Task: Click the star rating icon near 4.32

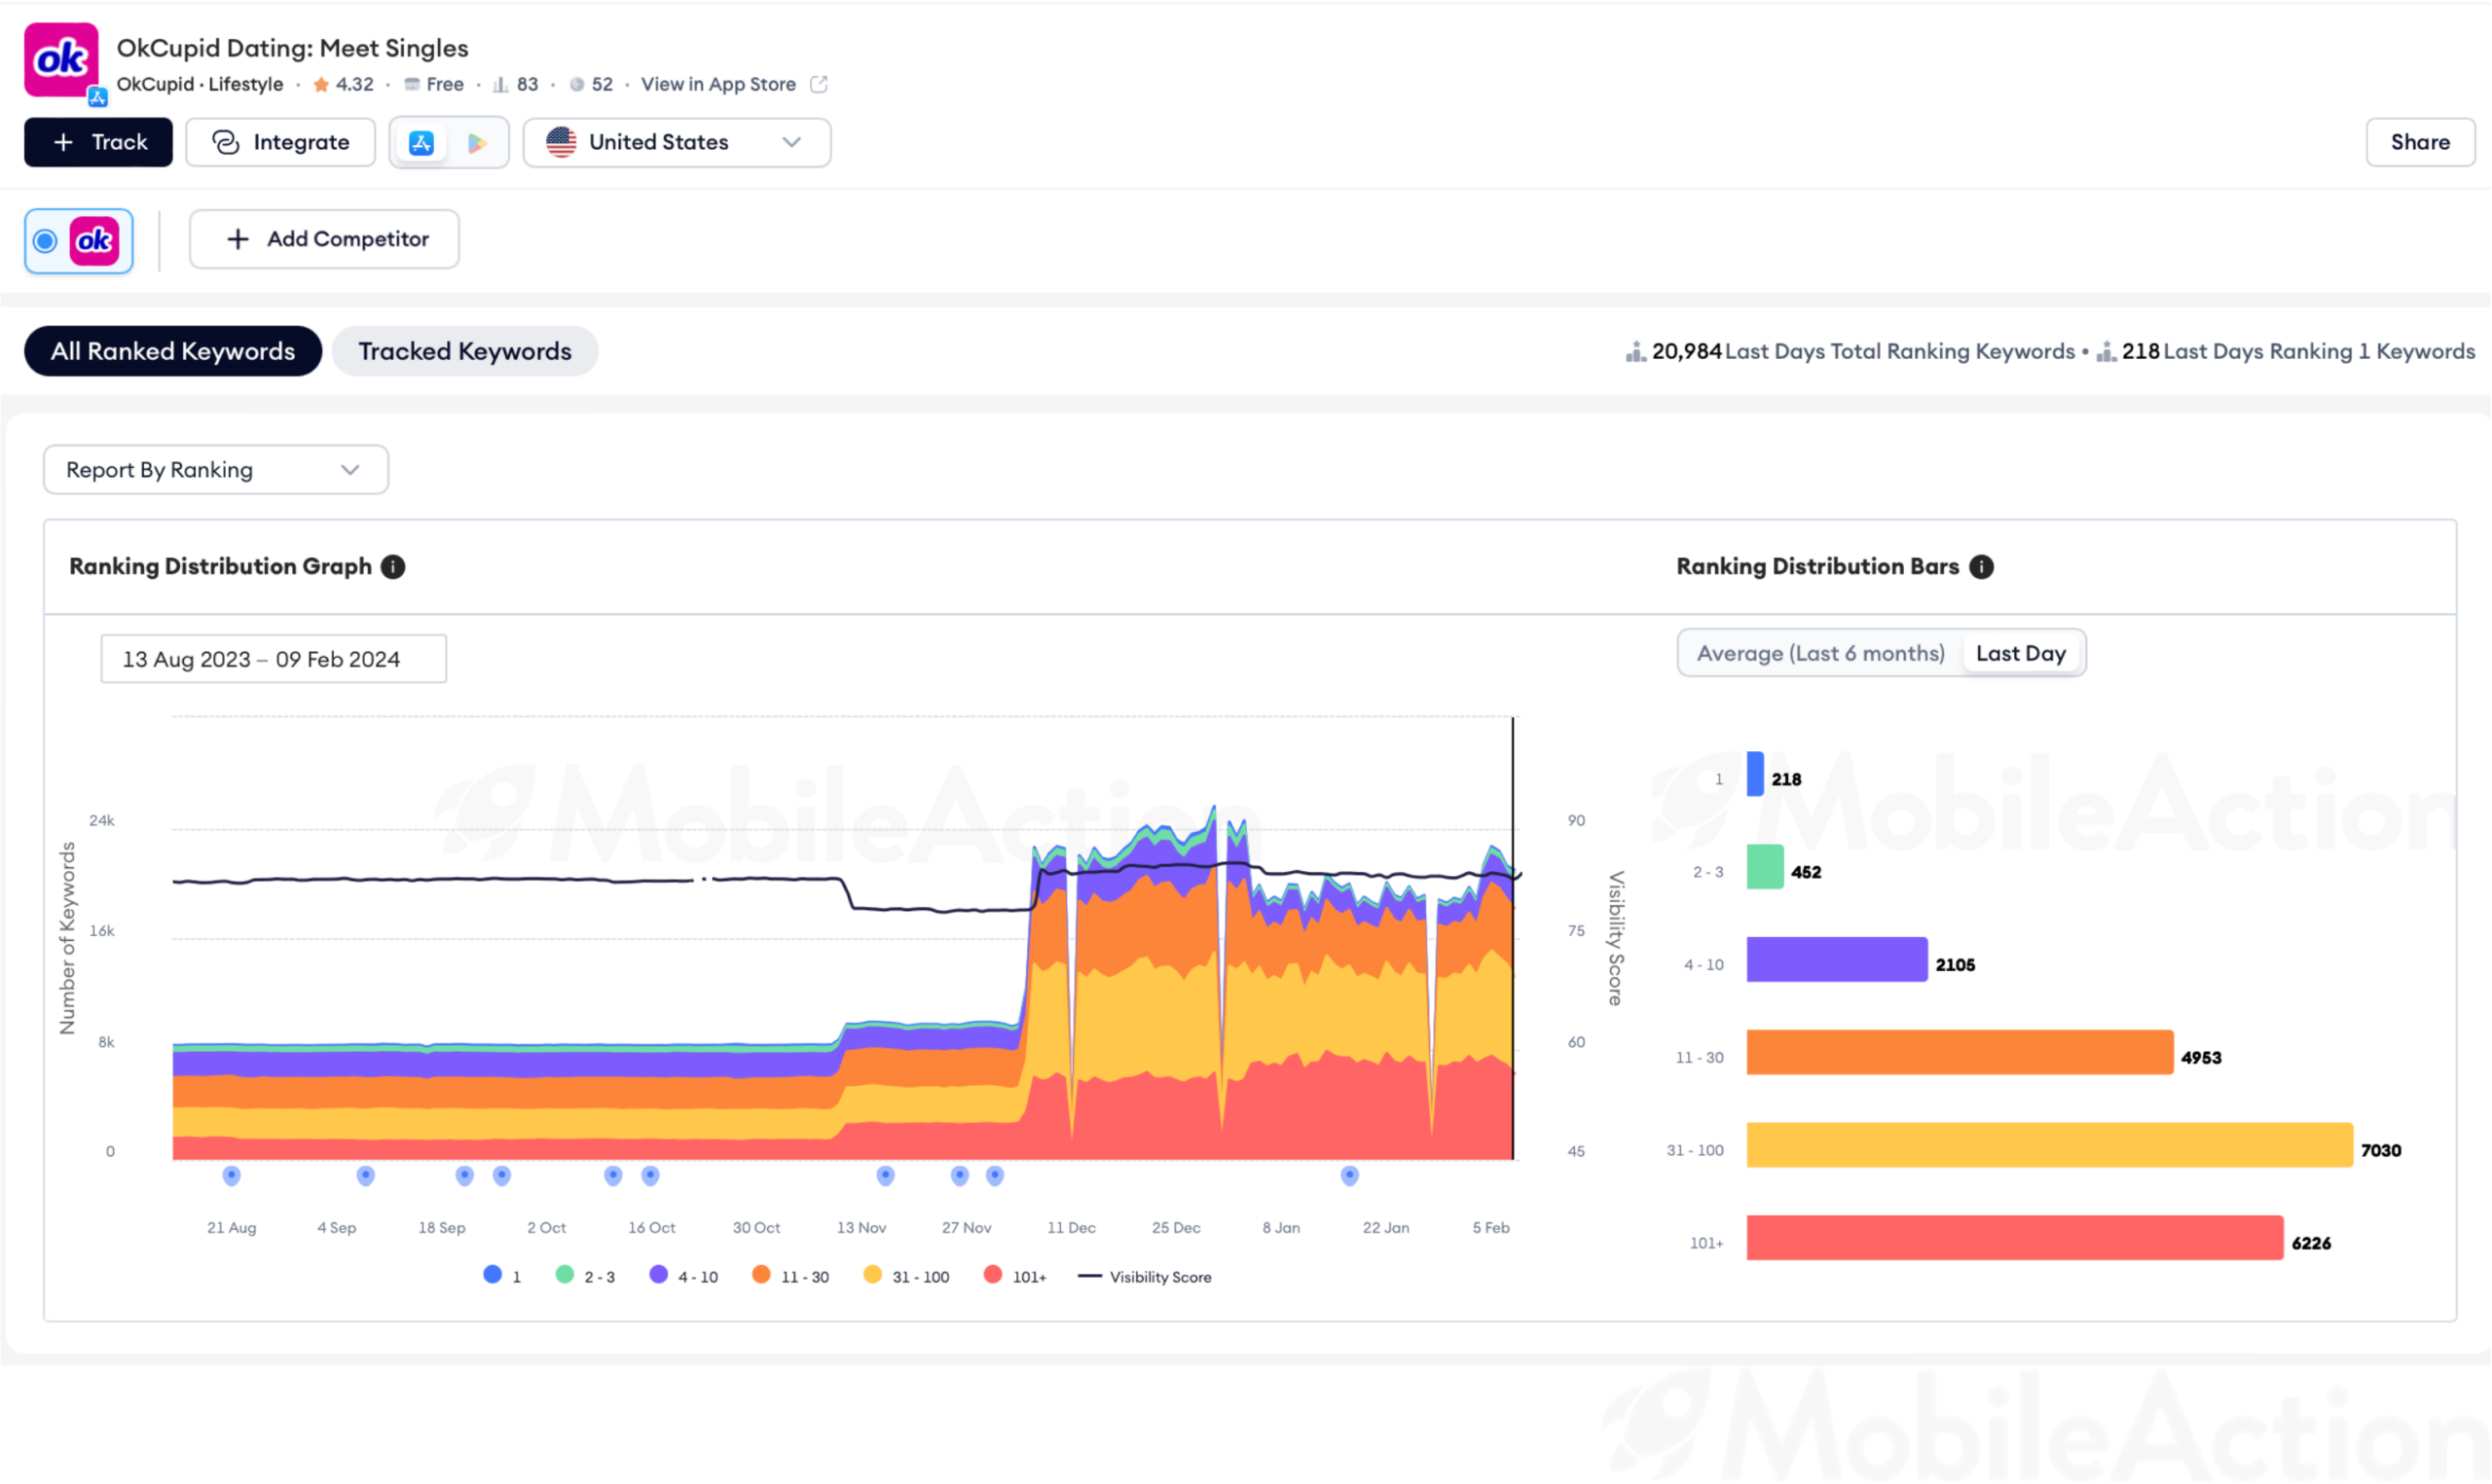Action: point(321,85)
